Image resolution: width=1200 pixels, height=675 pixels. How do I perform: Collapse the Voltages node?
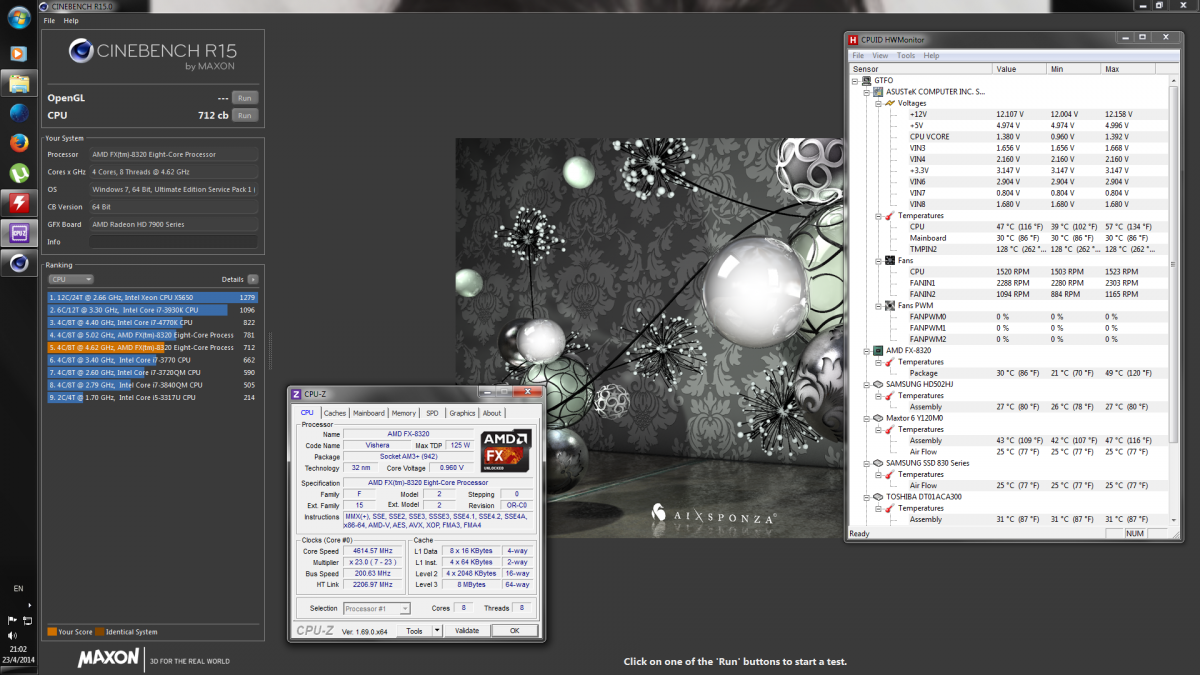pyautogui.click(x=878, y=102)
